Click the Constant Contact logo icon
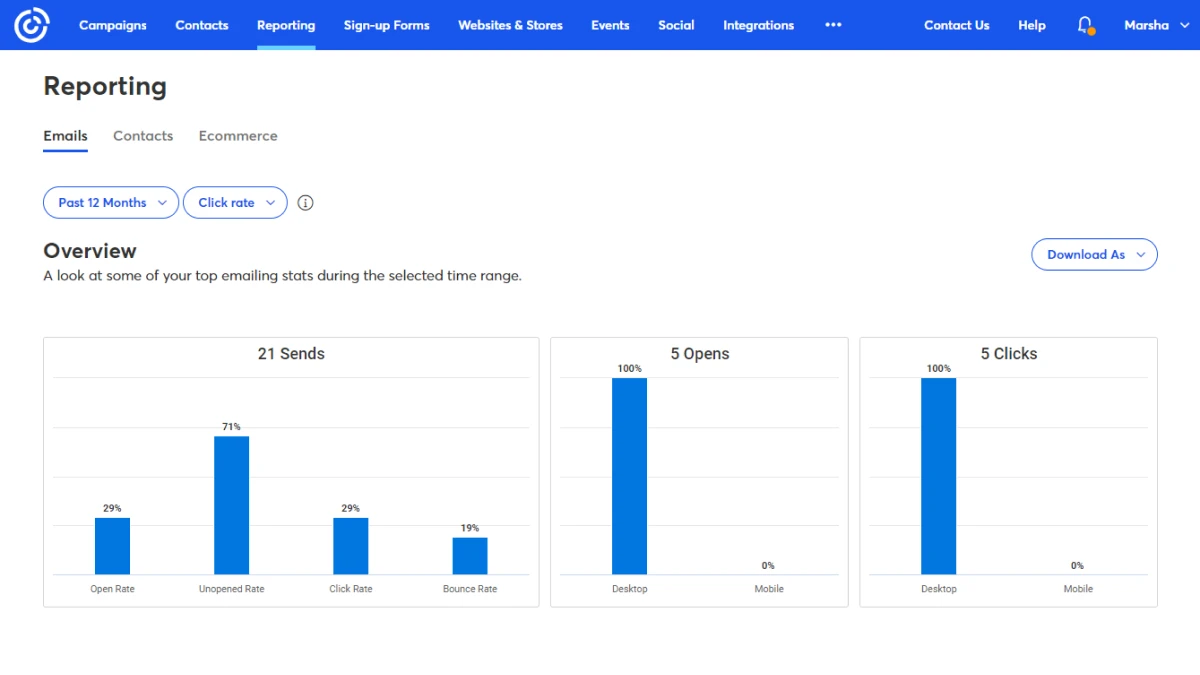 tap(32, 25)
